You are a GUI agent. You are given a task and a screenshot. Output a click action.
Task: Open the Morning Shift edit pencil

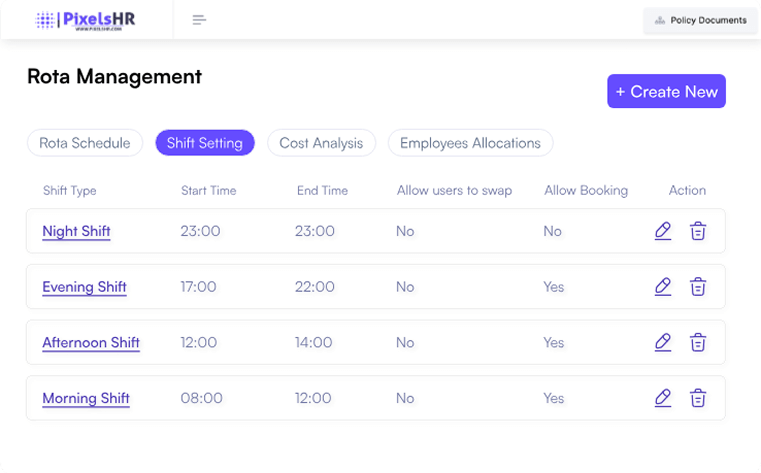point(662,398)
